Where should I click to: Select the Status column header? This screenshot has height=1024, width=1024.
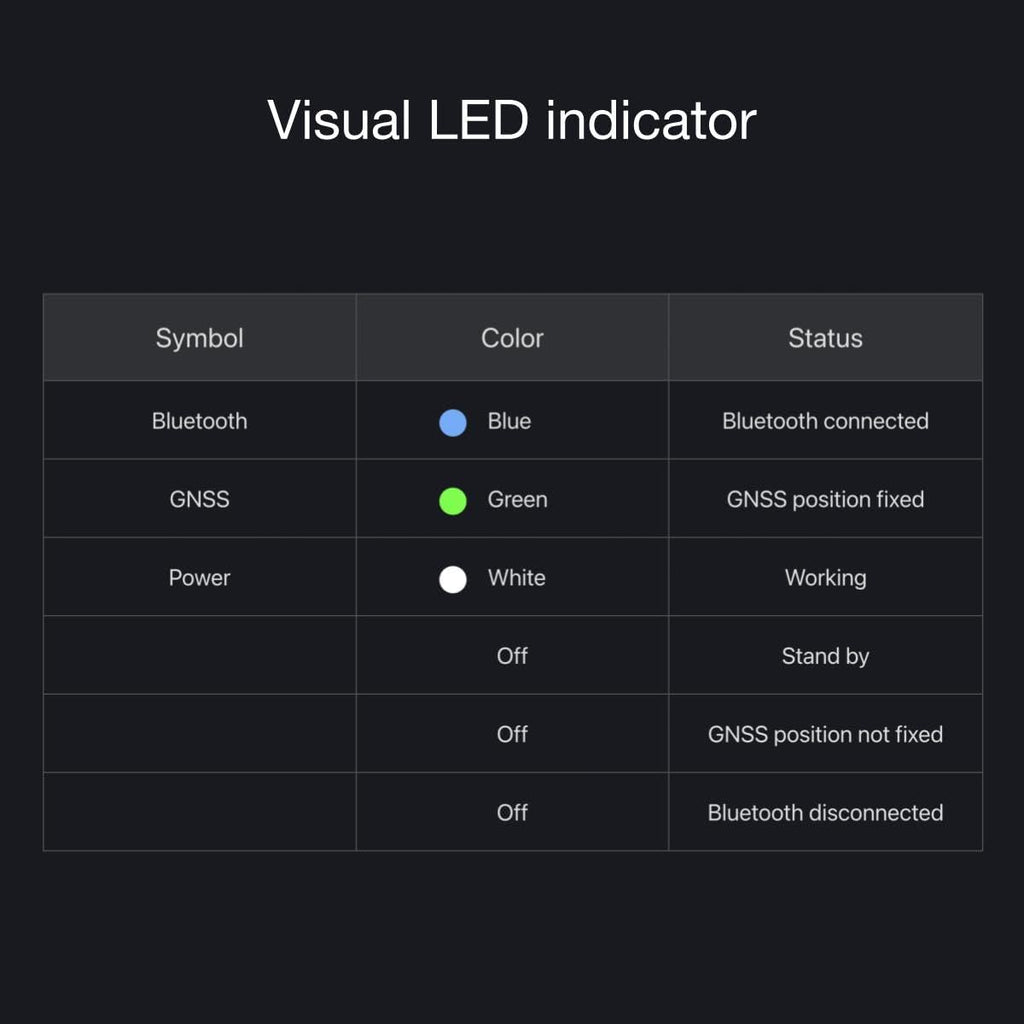(825, 338)
